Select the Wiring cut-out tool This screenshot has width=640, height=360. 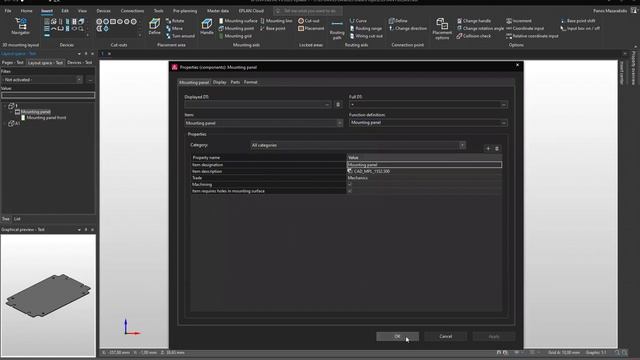[x=366, y=36]
